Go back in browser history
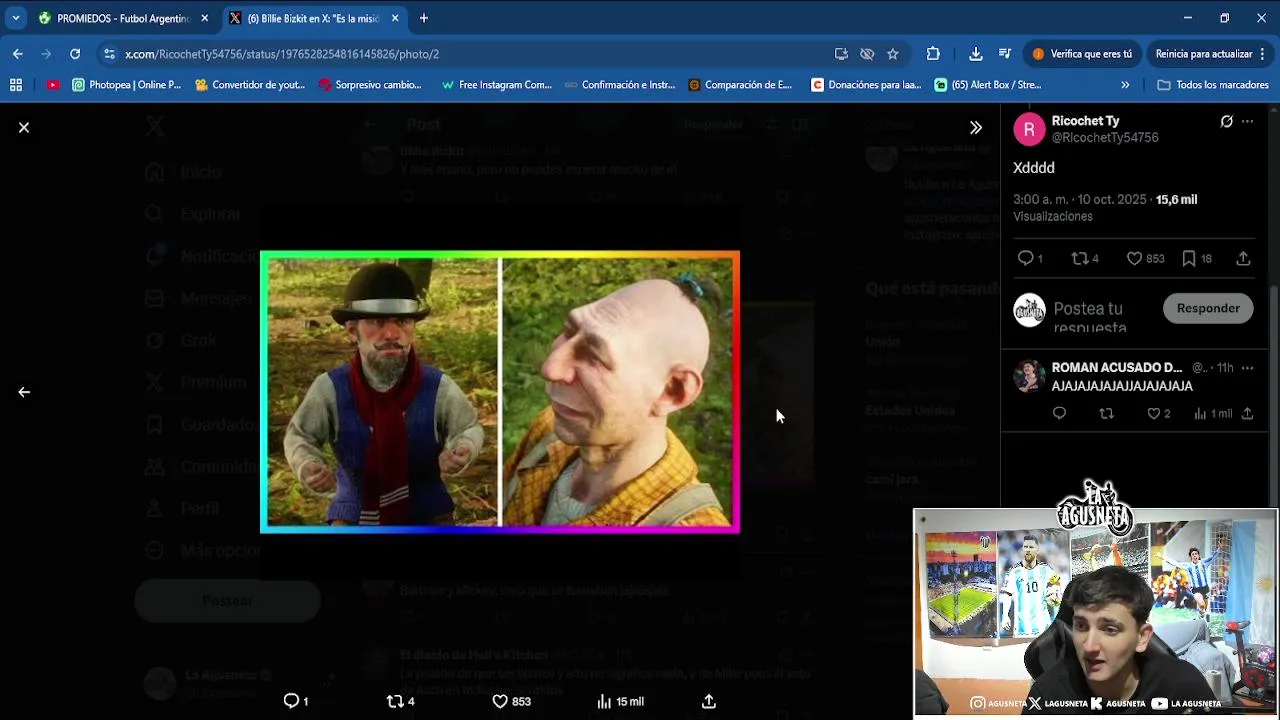This screenshot has height=720, width=1280. (18, 54)
